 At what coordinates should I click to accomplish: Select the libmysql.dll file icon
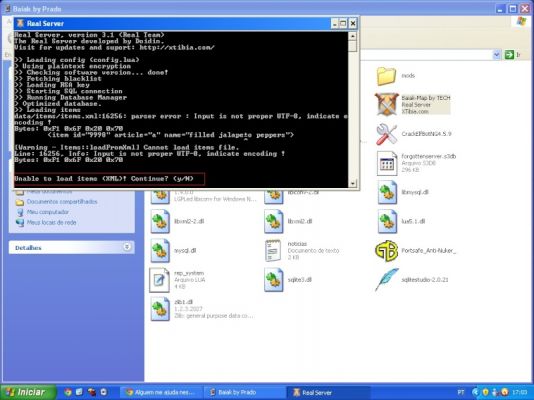coord(387,192)
